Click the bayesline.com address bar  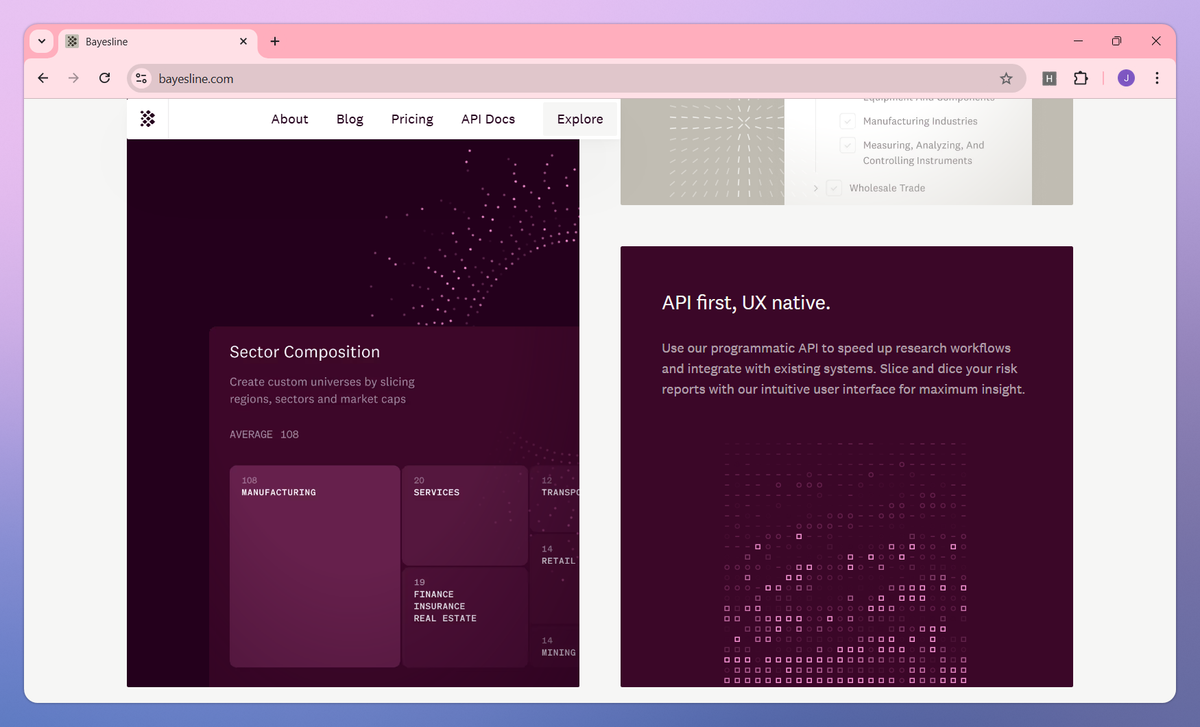pyautogui.click(x=575, y=78)
